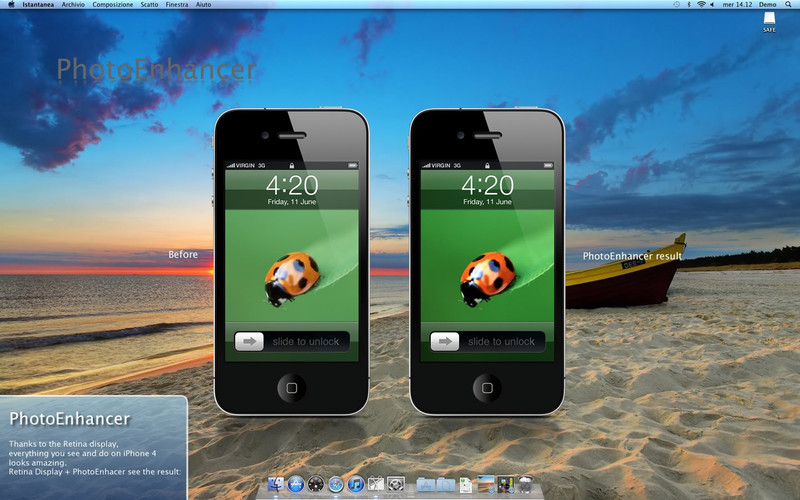Click 'Thanks to the Retina display' text
The image size is (800, 500).
tap(63, 444)
